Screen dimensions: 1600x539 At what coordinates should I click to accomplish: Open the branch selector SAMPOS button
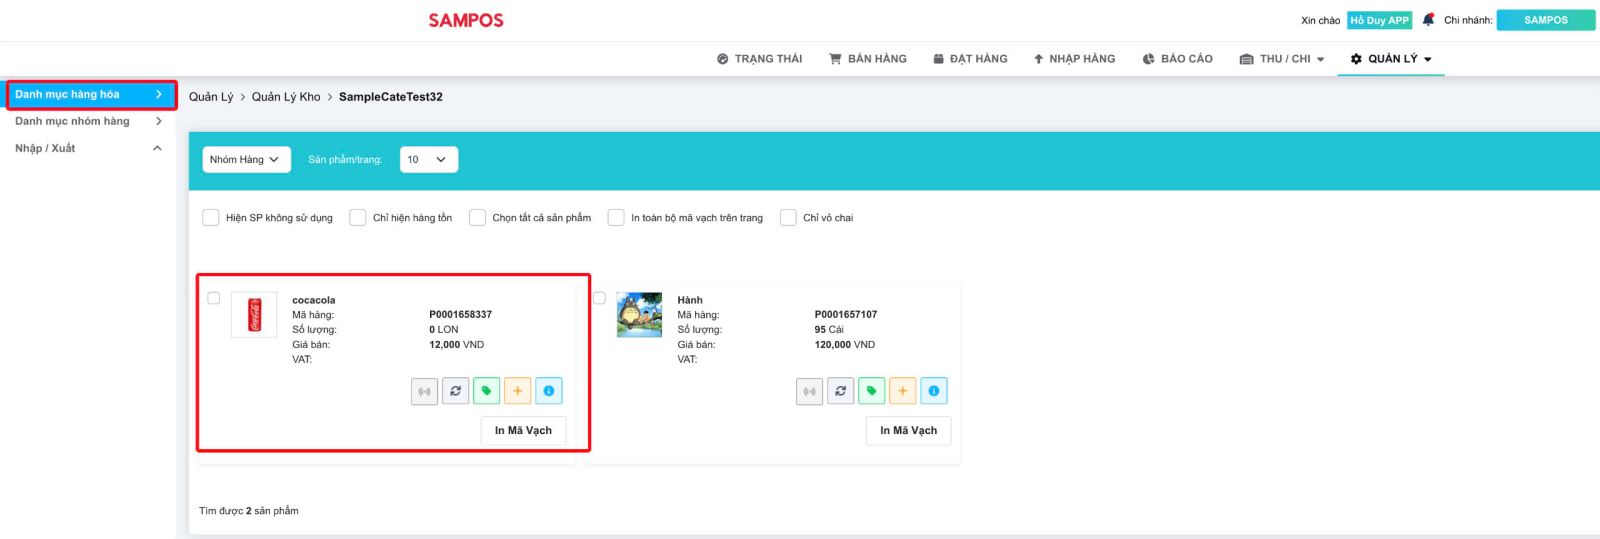[1546, 20]
